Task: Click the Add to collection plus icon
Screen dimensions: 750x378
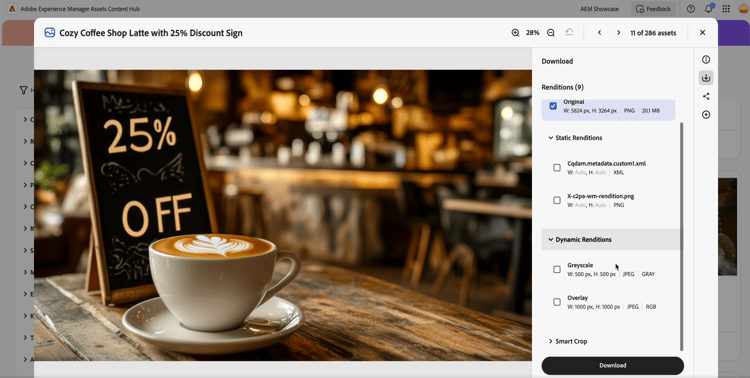Action: (706, 115)
